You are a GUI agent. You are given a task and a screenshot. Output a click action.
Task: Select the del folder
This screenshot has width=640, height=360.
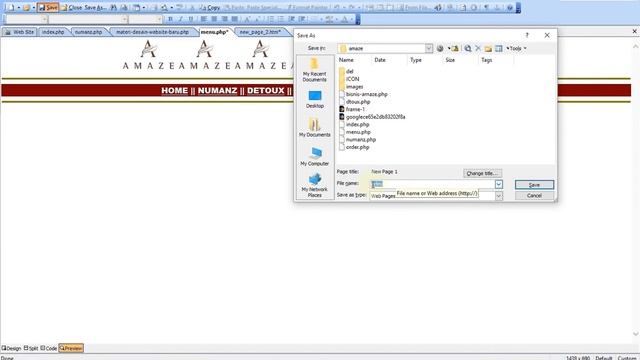(346, 71)
